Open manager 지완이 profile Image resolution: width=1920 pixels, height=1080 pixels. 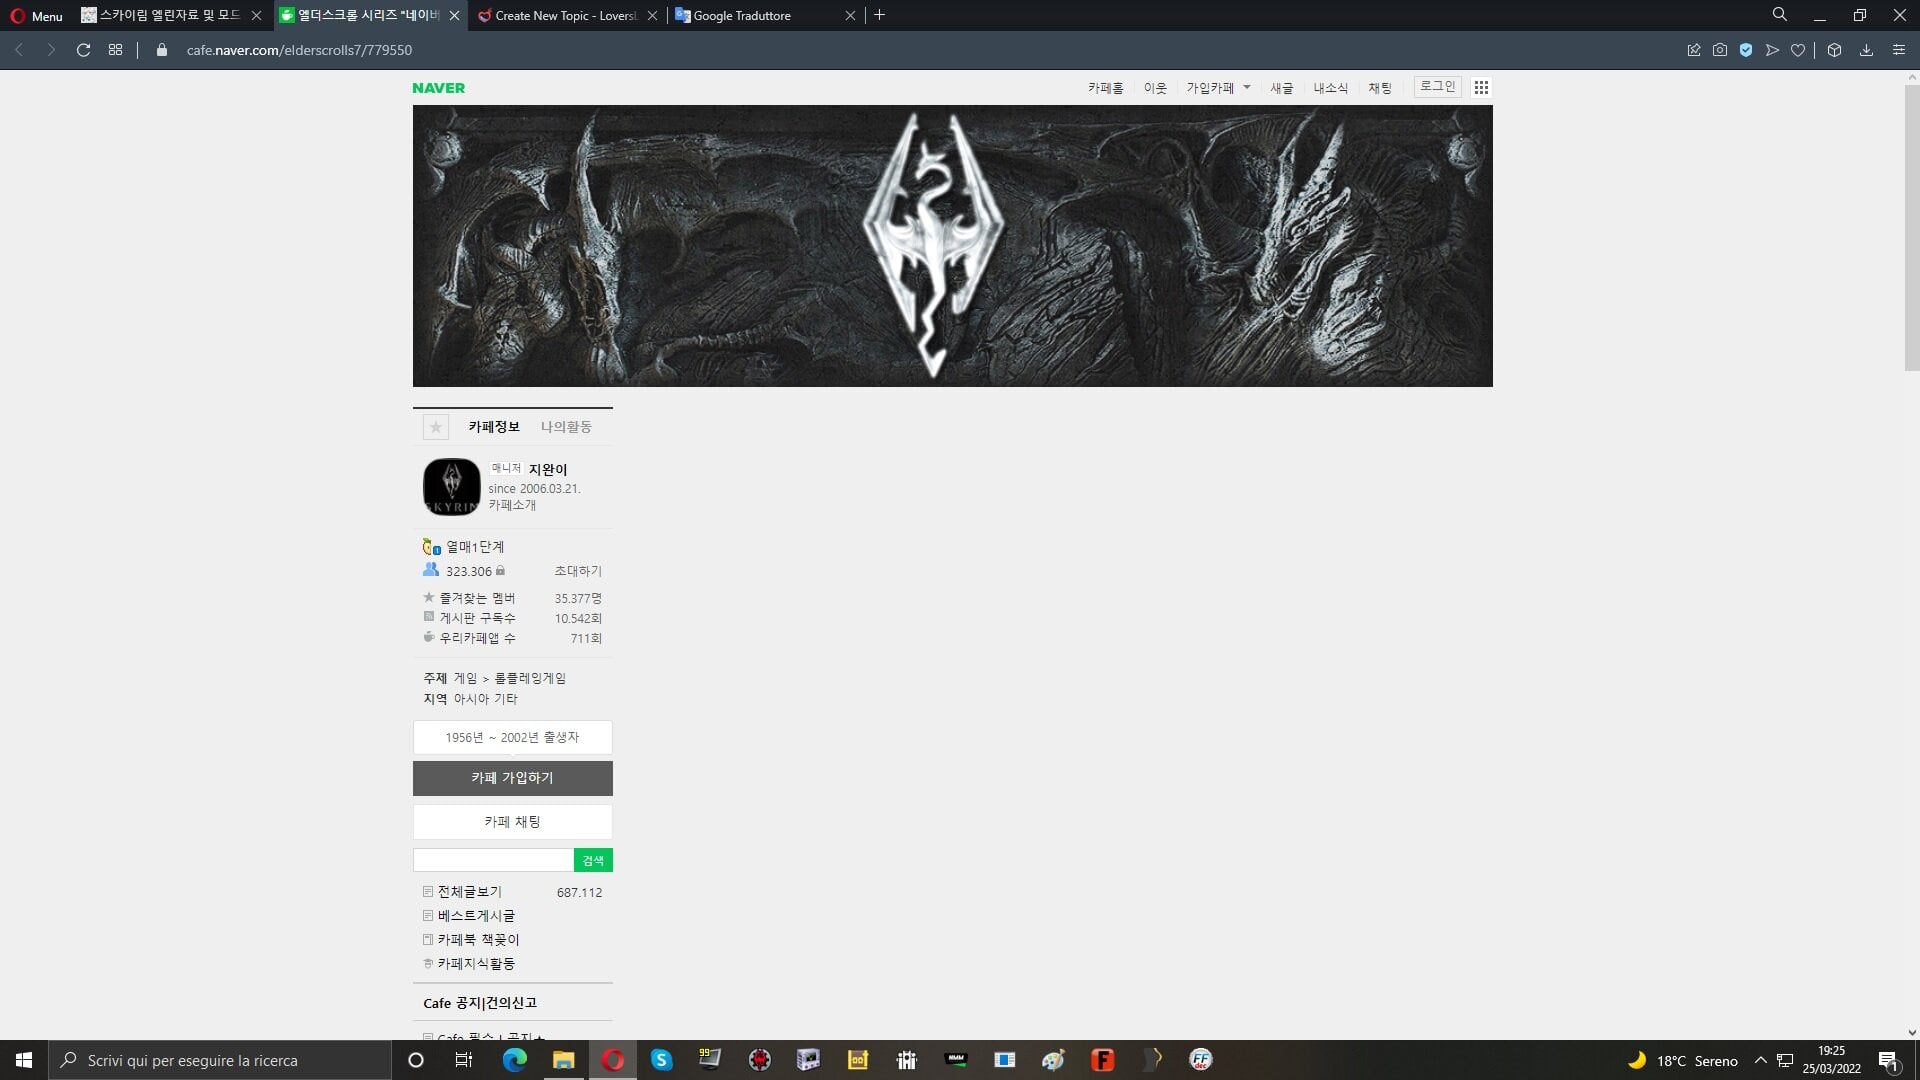coord(548,469)
